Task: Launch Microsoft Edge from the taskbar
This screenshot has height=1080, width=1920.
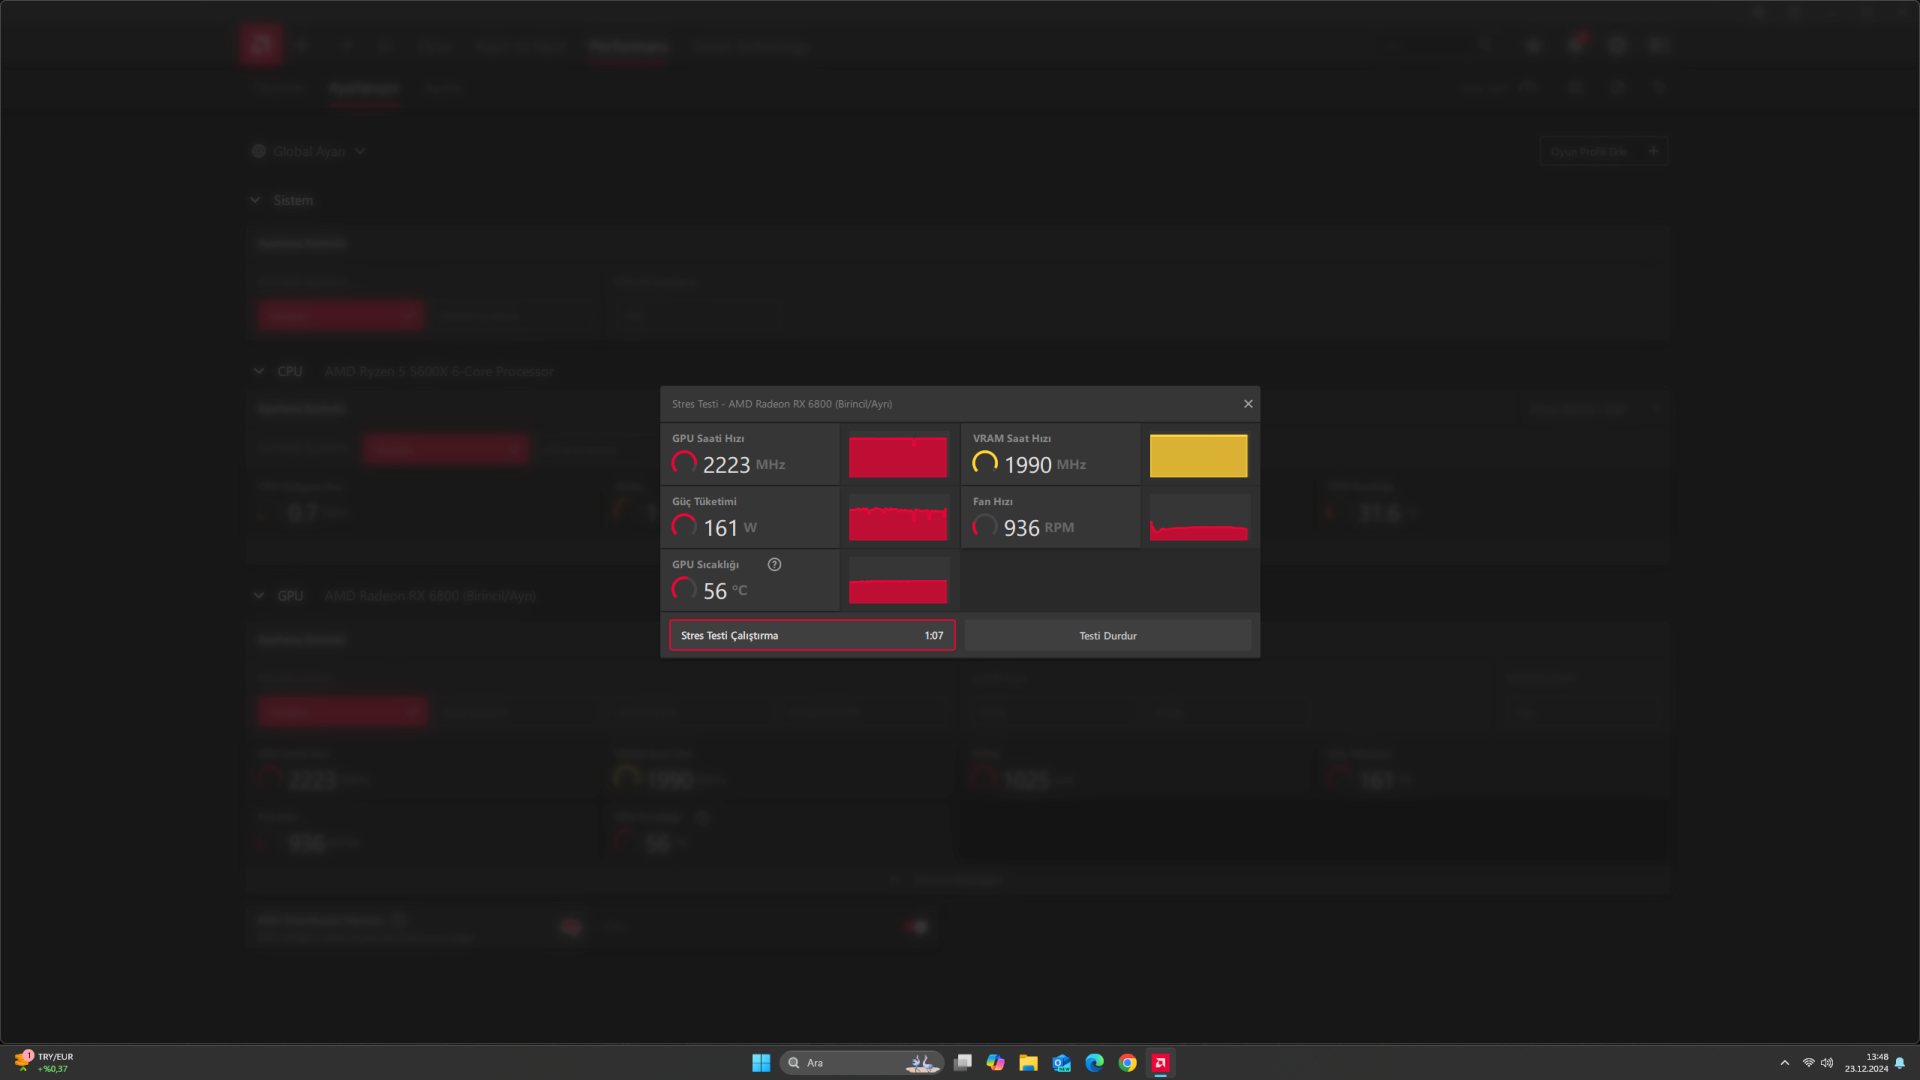Action: coord(1095,1063)
